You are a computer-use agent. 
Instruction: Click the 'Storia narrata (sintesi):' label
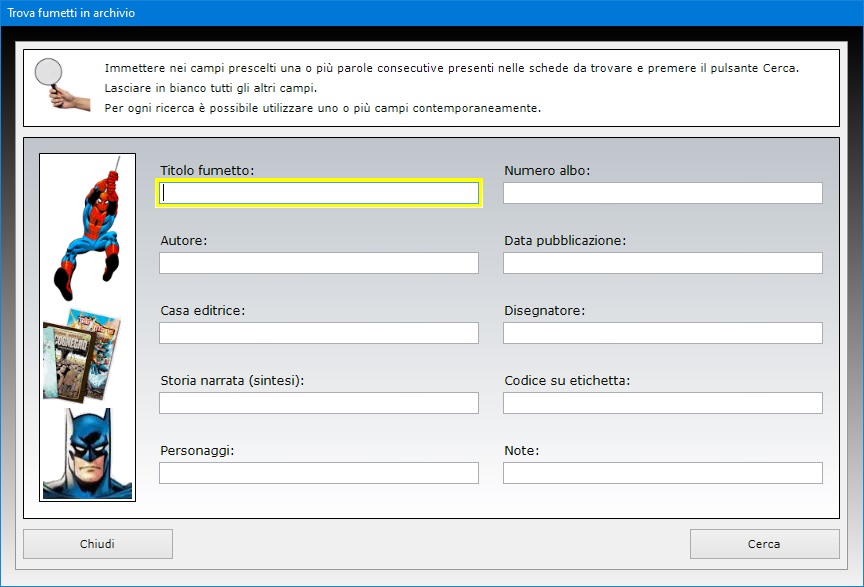tap(232, 381)
